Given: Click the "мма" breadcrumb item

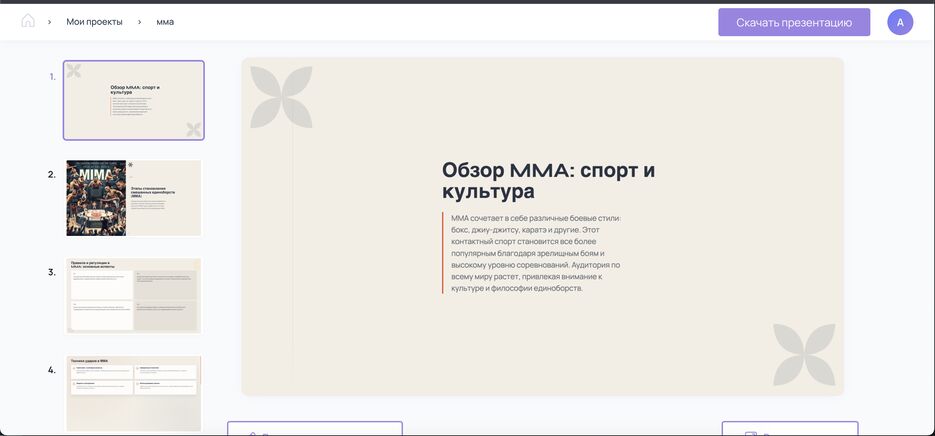Looking at the screenshot, I should 165,22.
